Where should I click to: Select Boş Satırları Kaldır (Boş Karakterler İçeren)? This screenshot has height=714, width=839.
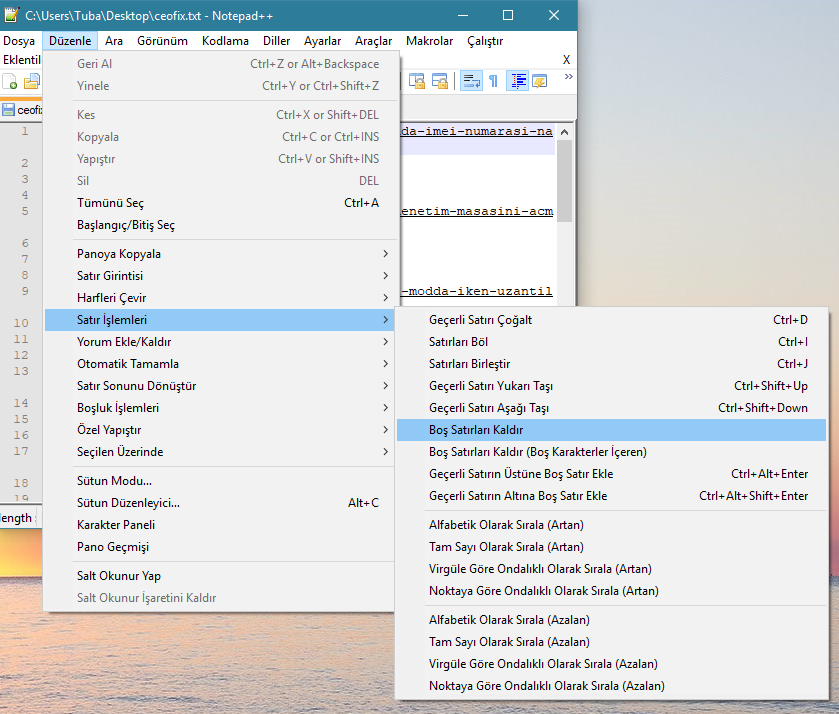point(612,452)
